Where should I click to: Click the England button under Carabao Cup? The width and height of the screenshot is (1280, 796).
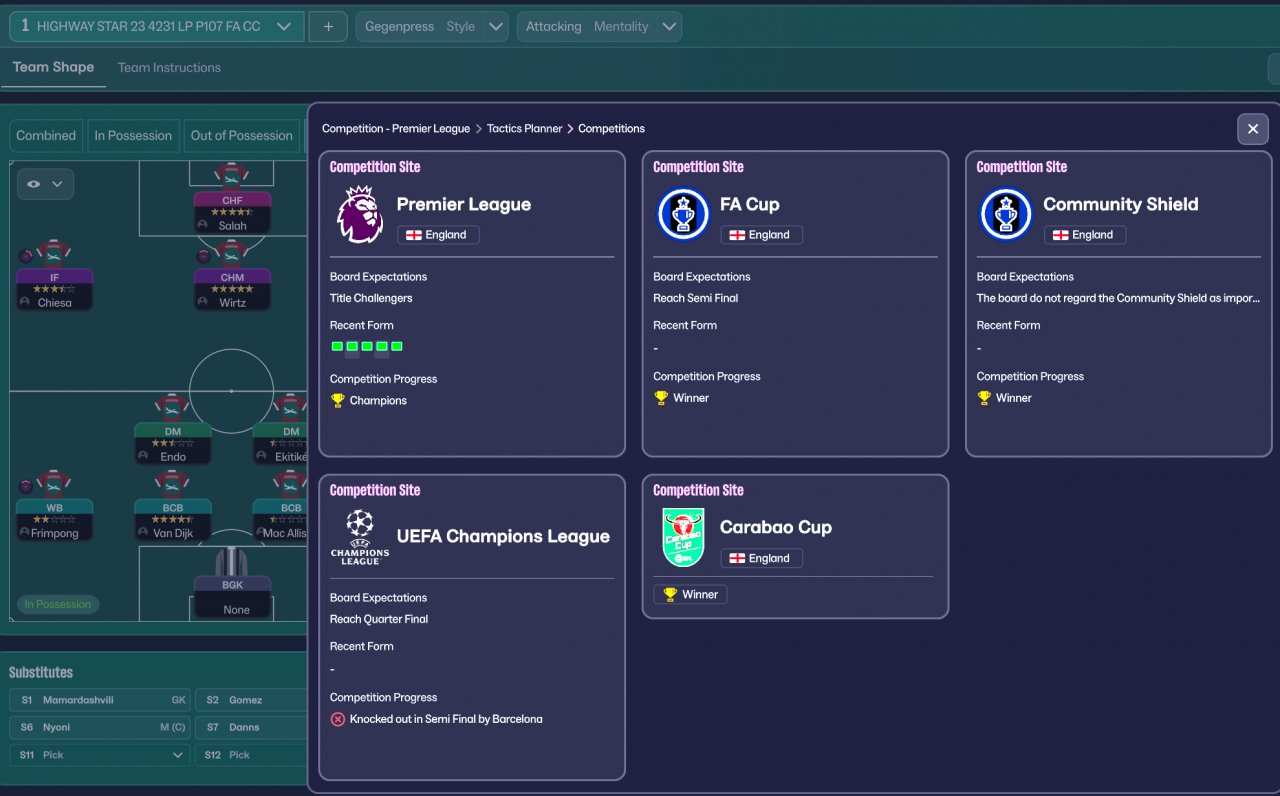tap(761, 558)
